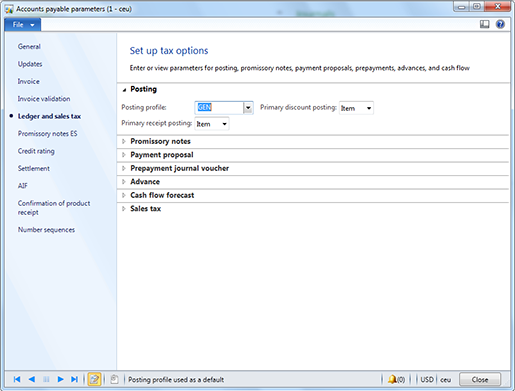This screenshot has width=515, height=391.
Task: Click the File menu dropdown arrow
Action: click(32, 25)
